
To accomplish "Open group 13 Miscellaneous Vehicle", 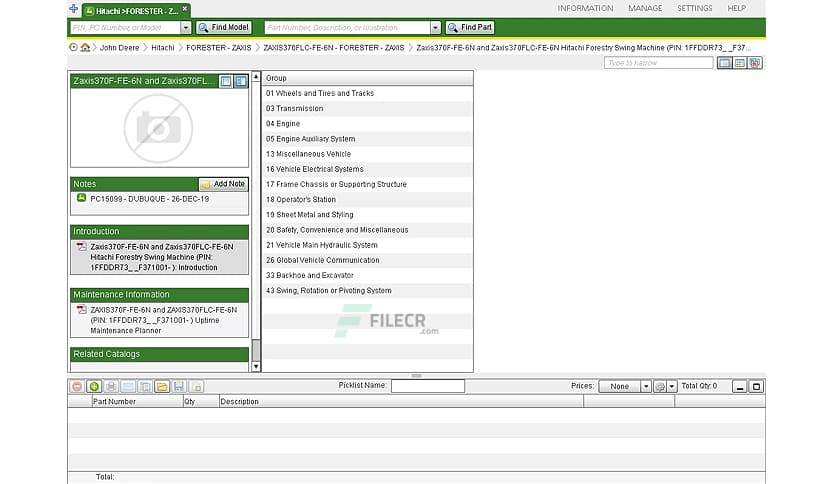I will point(367,154).
